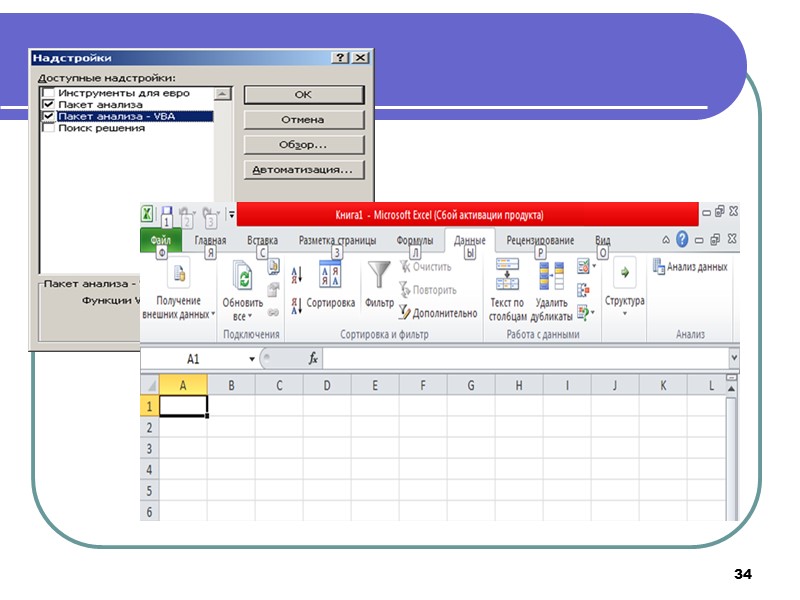The width and height of the screenshot is (800, 600).
Task: Click the Отмена button
Action: coord(304,120)
